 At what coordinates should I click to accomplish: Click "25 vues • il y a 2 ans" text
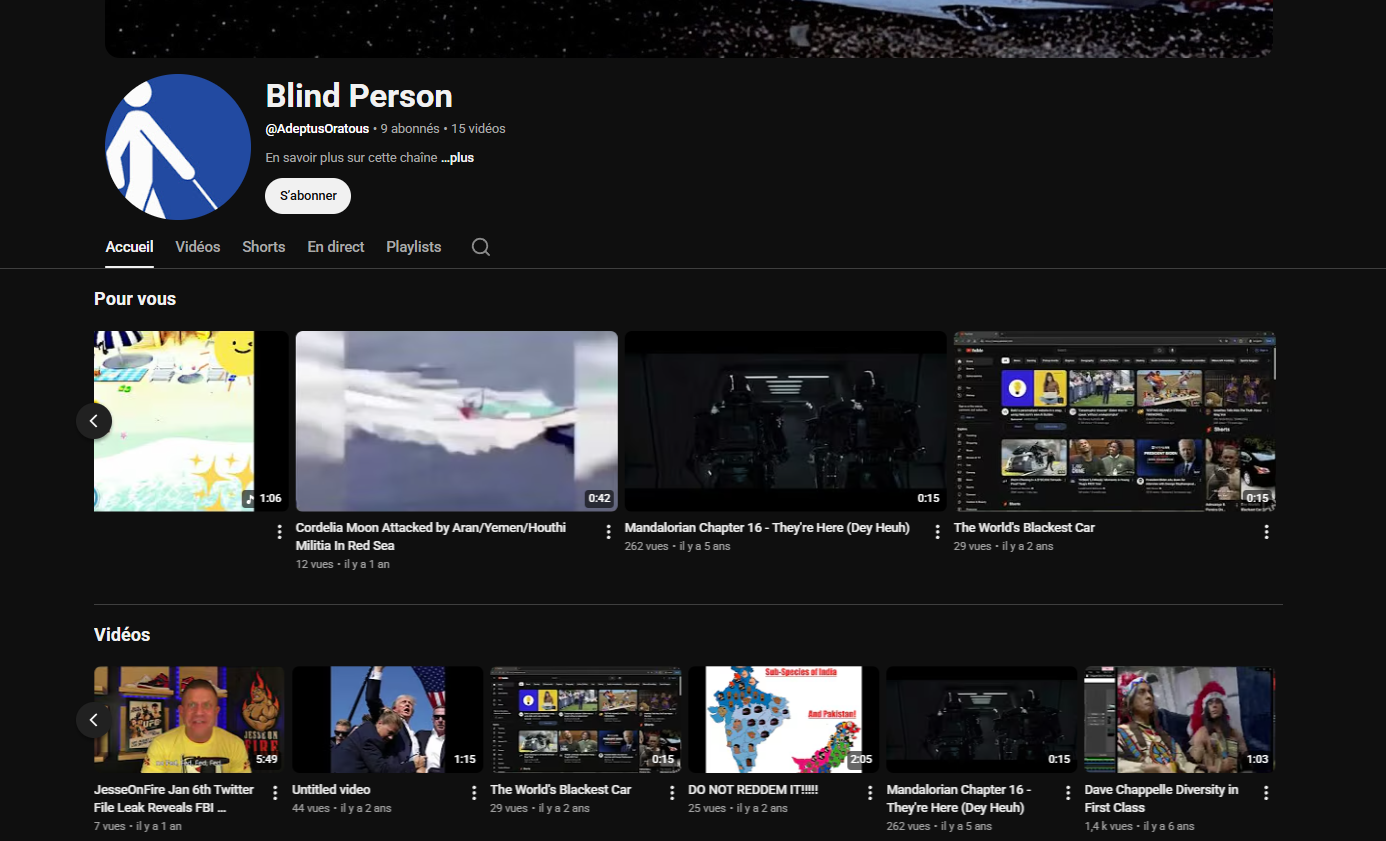coord(738,808)
